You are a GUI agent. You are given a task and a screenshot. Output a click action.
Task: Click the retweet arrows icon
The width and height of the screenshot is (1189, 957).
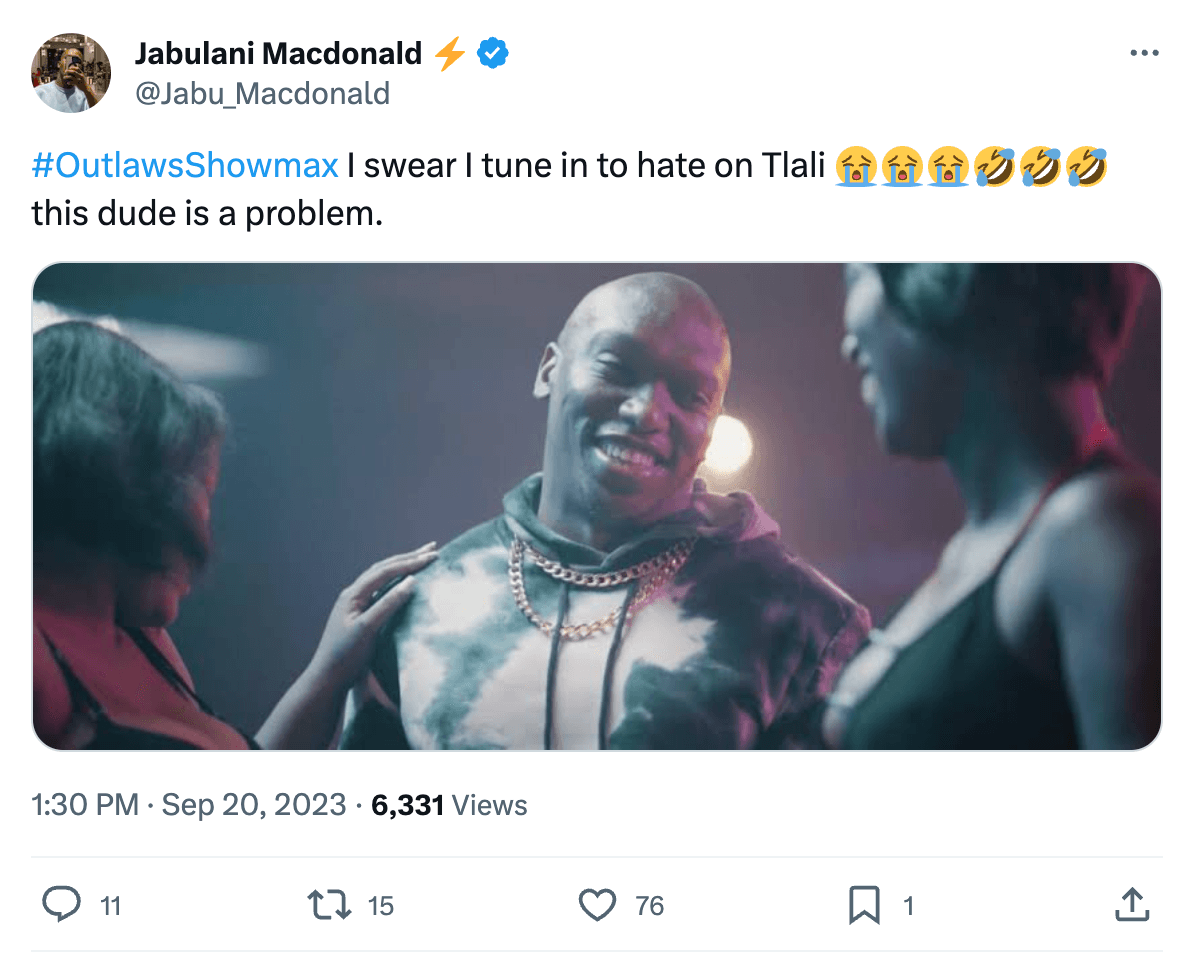pos(329,905)
